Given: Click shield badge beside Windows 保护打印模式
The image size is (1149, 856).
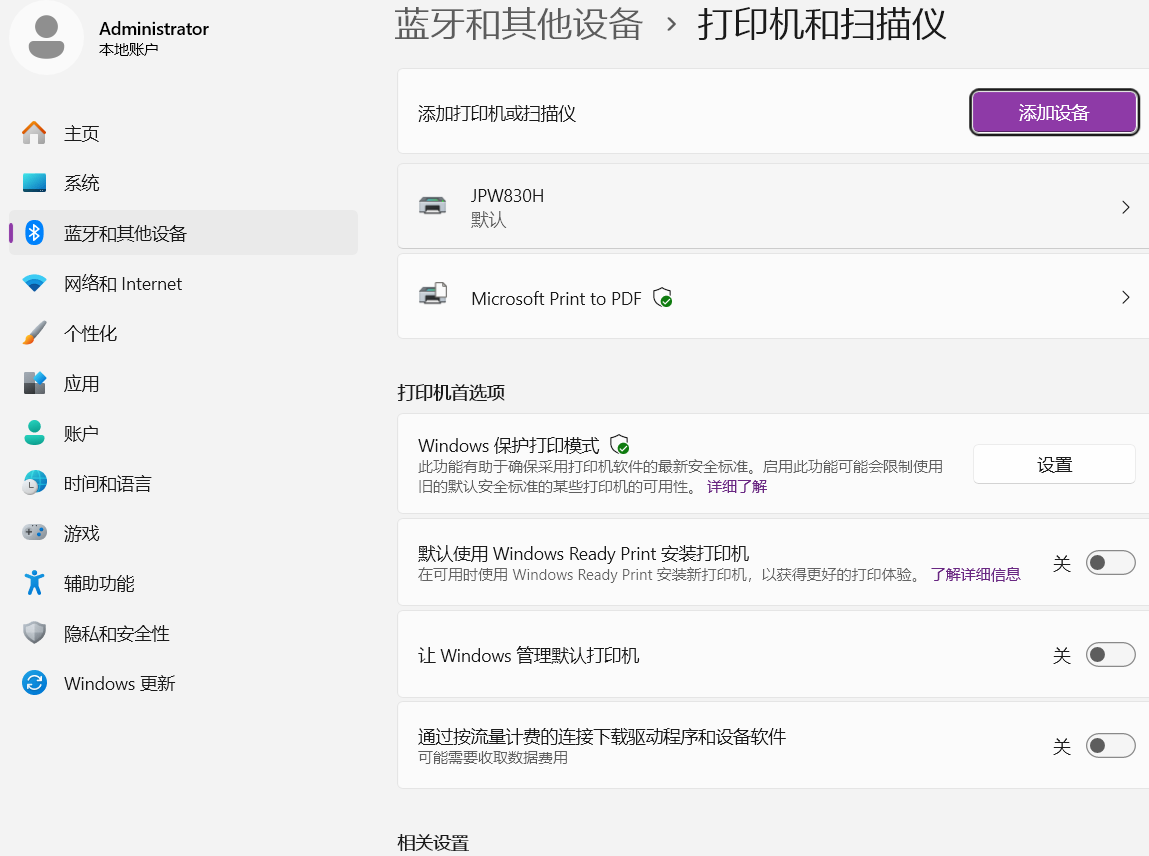Looking at the screenshot, I should pyautogui.click(x=620, y=444).
